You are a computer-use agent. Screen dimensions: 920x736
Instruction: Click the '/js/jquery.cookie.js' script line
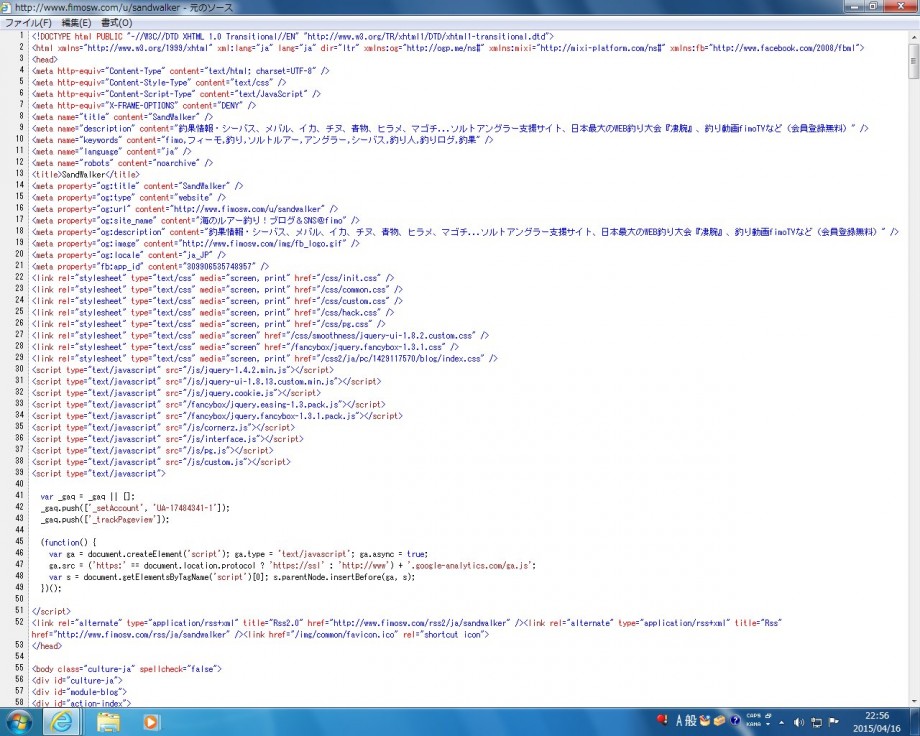[176, 393]
